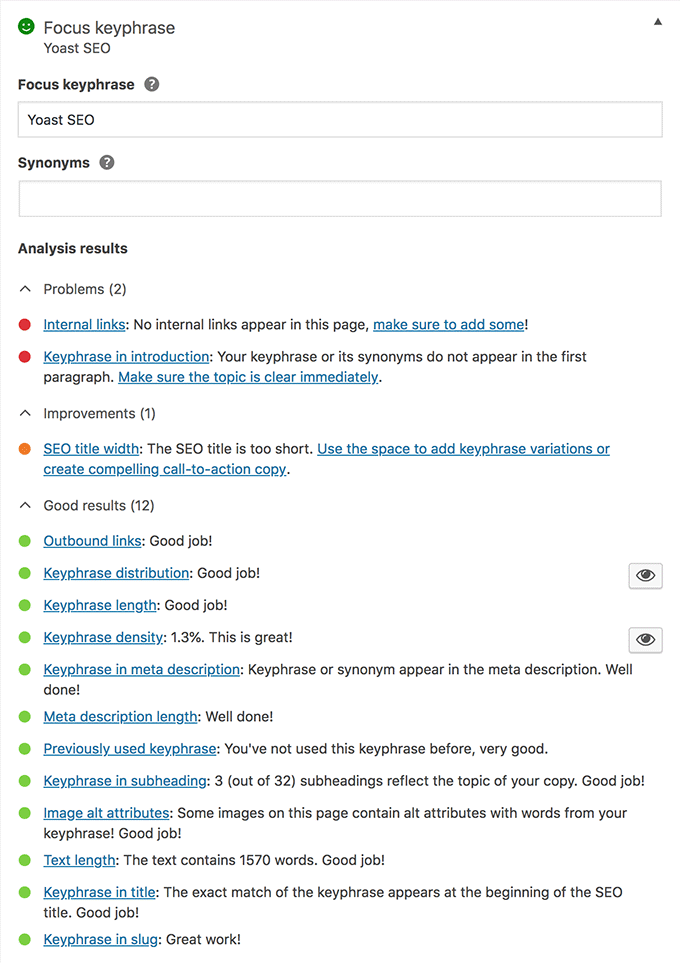The width and height of the screenshot is (680, 963).
Task: Collapse the Focus keyphrase panel with the top arrow
Action: pyautogui.click(x=659, y=20)
